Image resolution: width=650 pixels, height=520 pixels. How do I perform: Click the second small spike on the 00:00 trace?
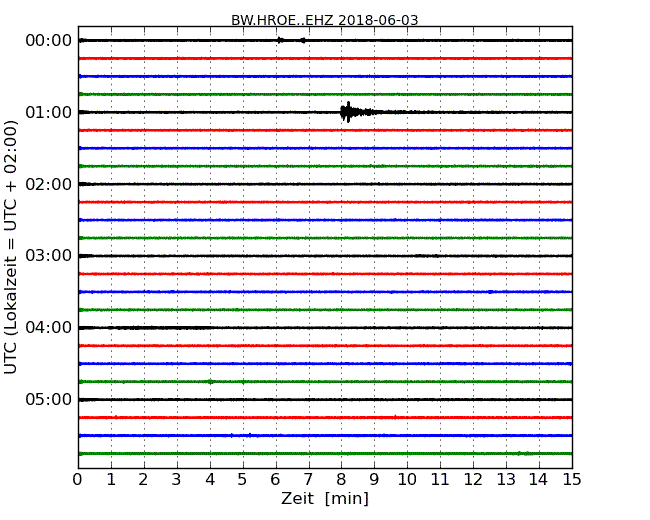pyautogui.click(x=303, y=40)
